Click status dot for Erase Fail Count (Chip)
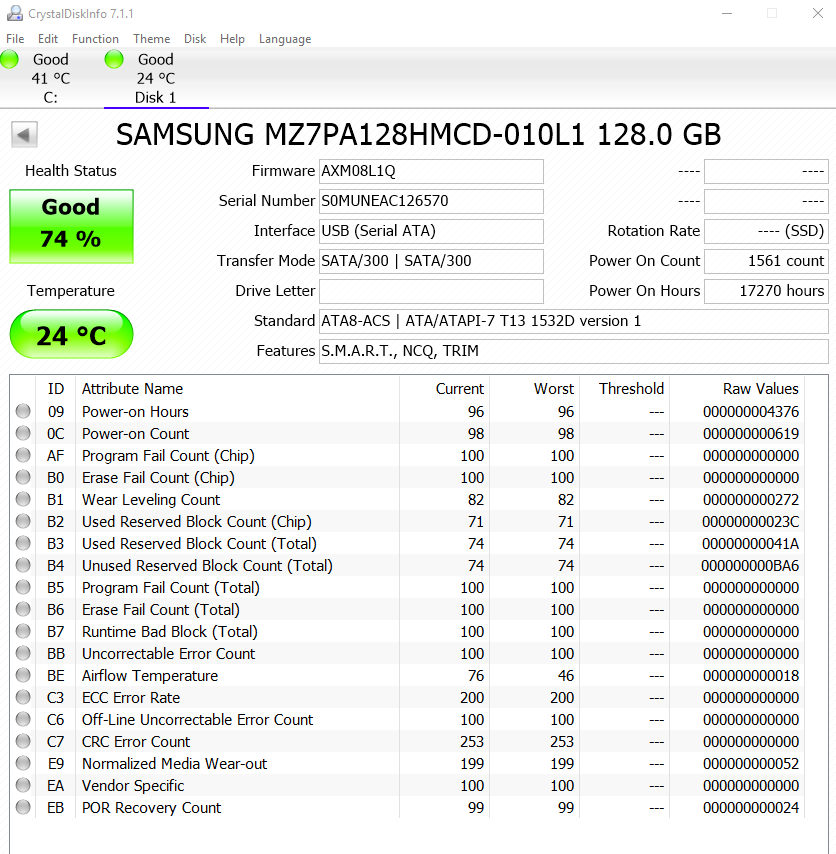 click(23, 477)
